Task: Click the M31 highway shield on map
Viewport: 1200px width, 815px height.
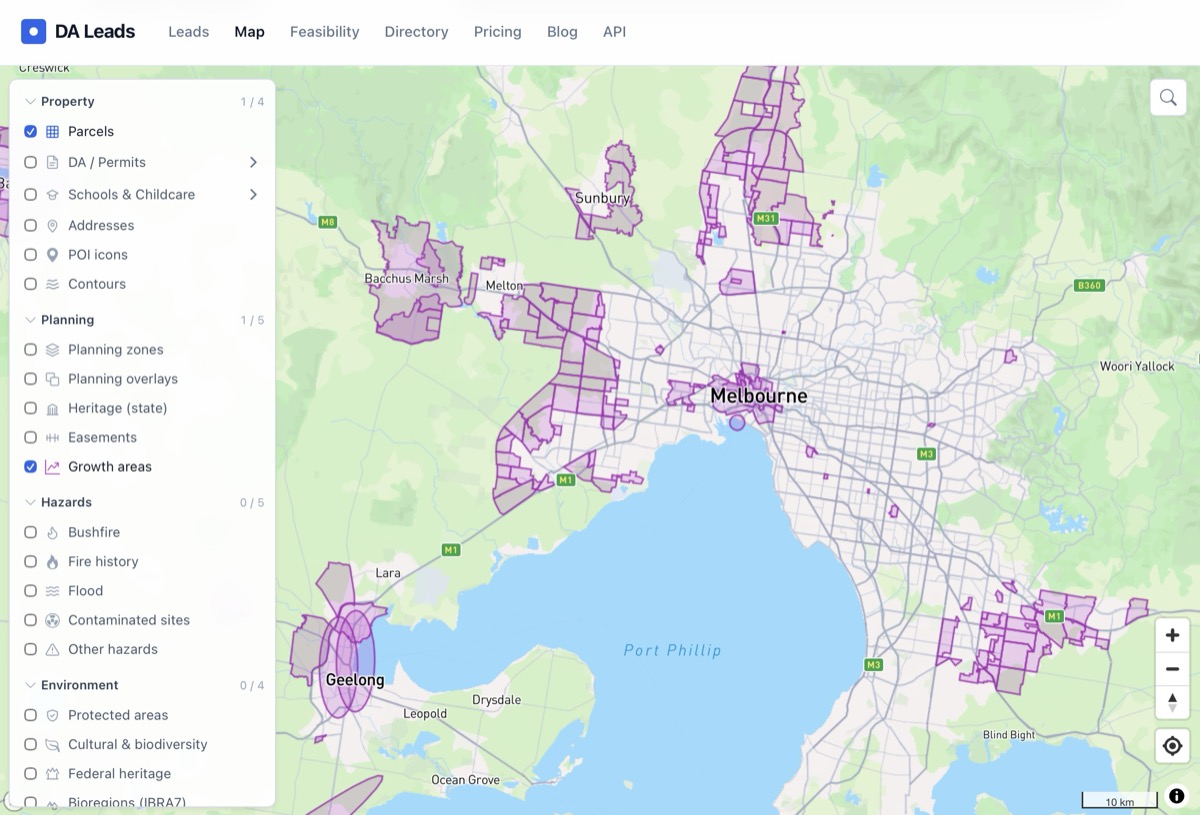Action: (766, 218)
